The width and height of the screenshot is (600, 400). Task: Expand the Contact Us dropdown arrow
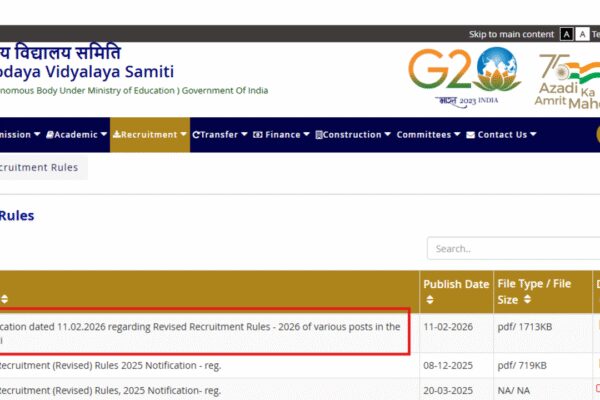click(533, 134)
